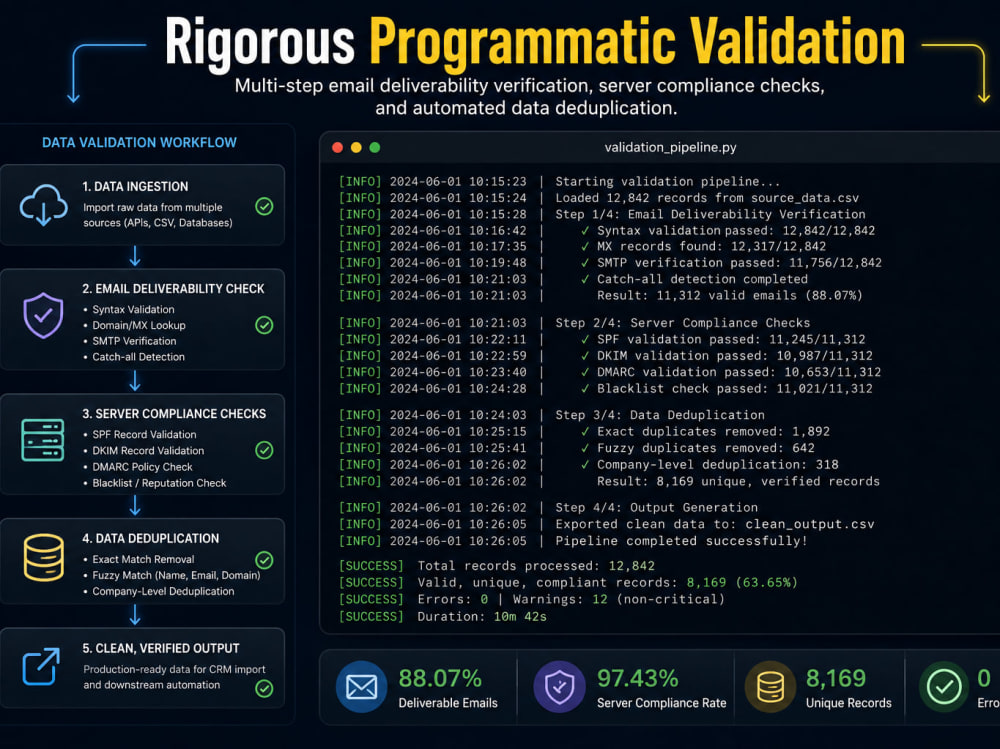Click the green check on the Data Ingestion card
This screenshot has width=1000, height=749.
[x=264, y=206]
